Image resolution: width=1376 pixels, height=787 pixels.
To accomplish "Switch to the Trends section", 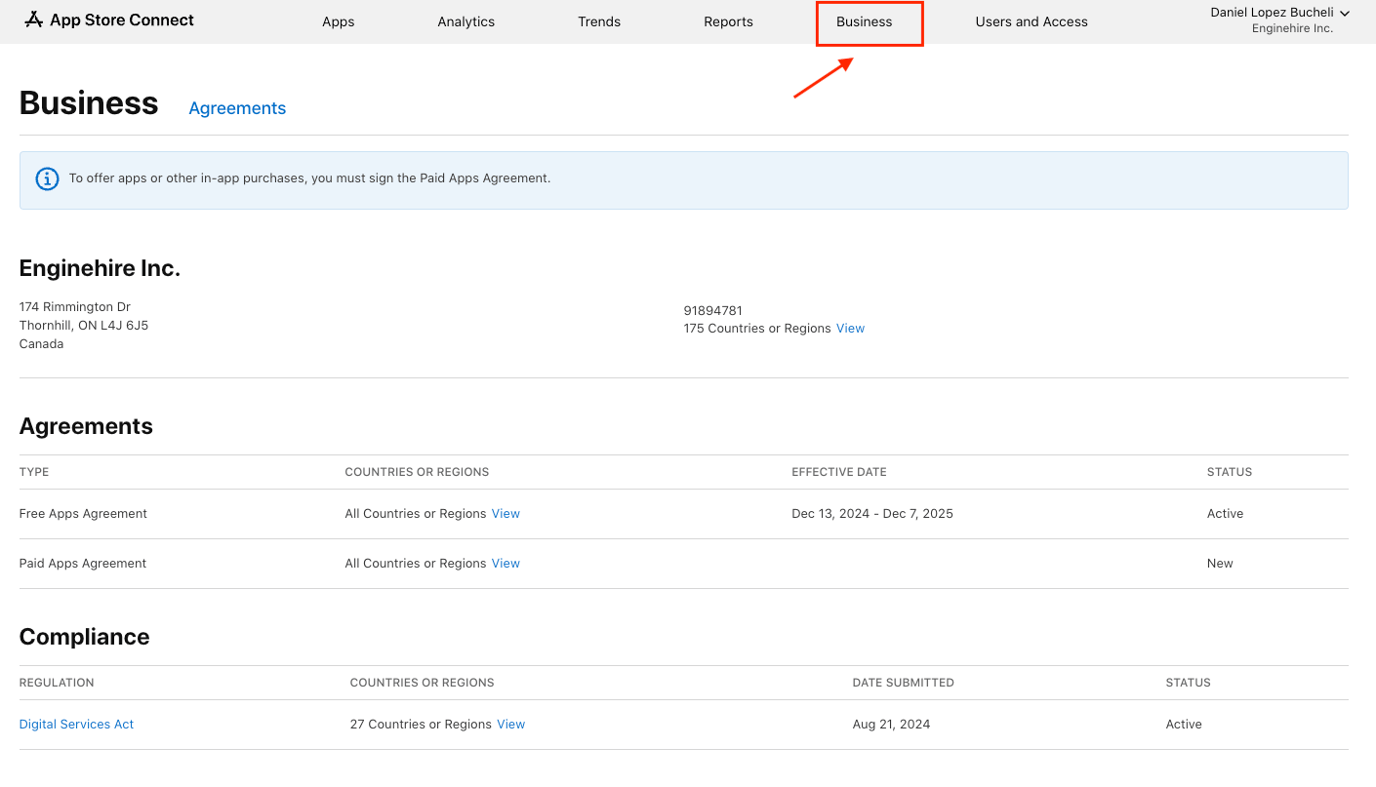I will pos(599,21).
